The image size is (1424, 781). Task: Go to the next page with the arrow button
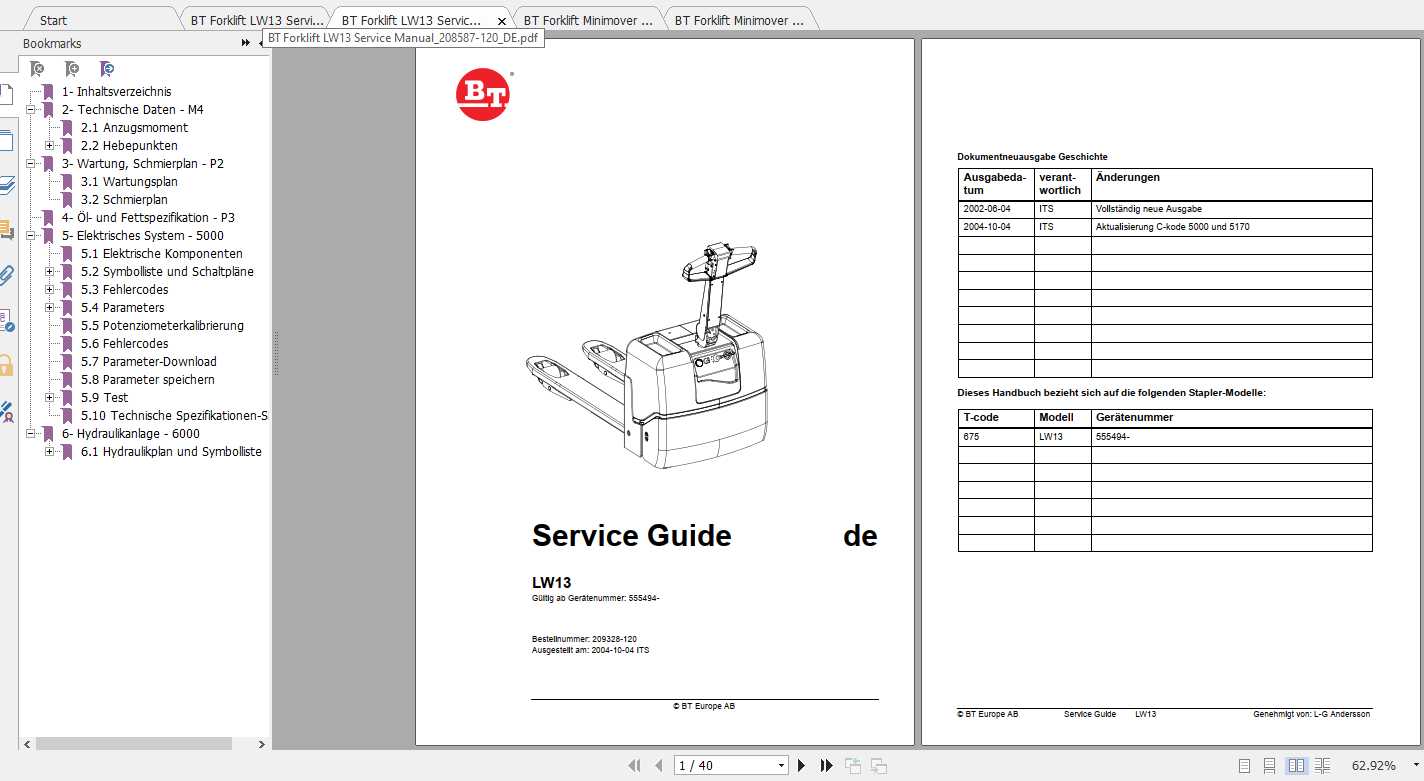802,764
